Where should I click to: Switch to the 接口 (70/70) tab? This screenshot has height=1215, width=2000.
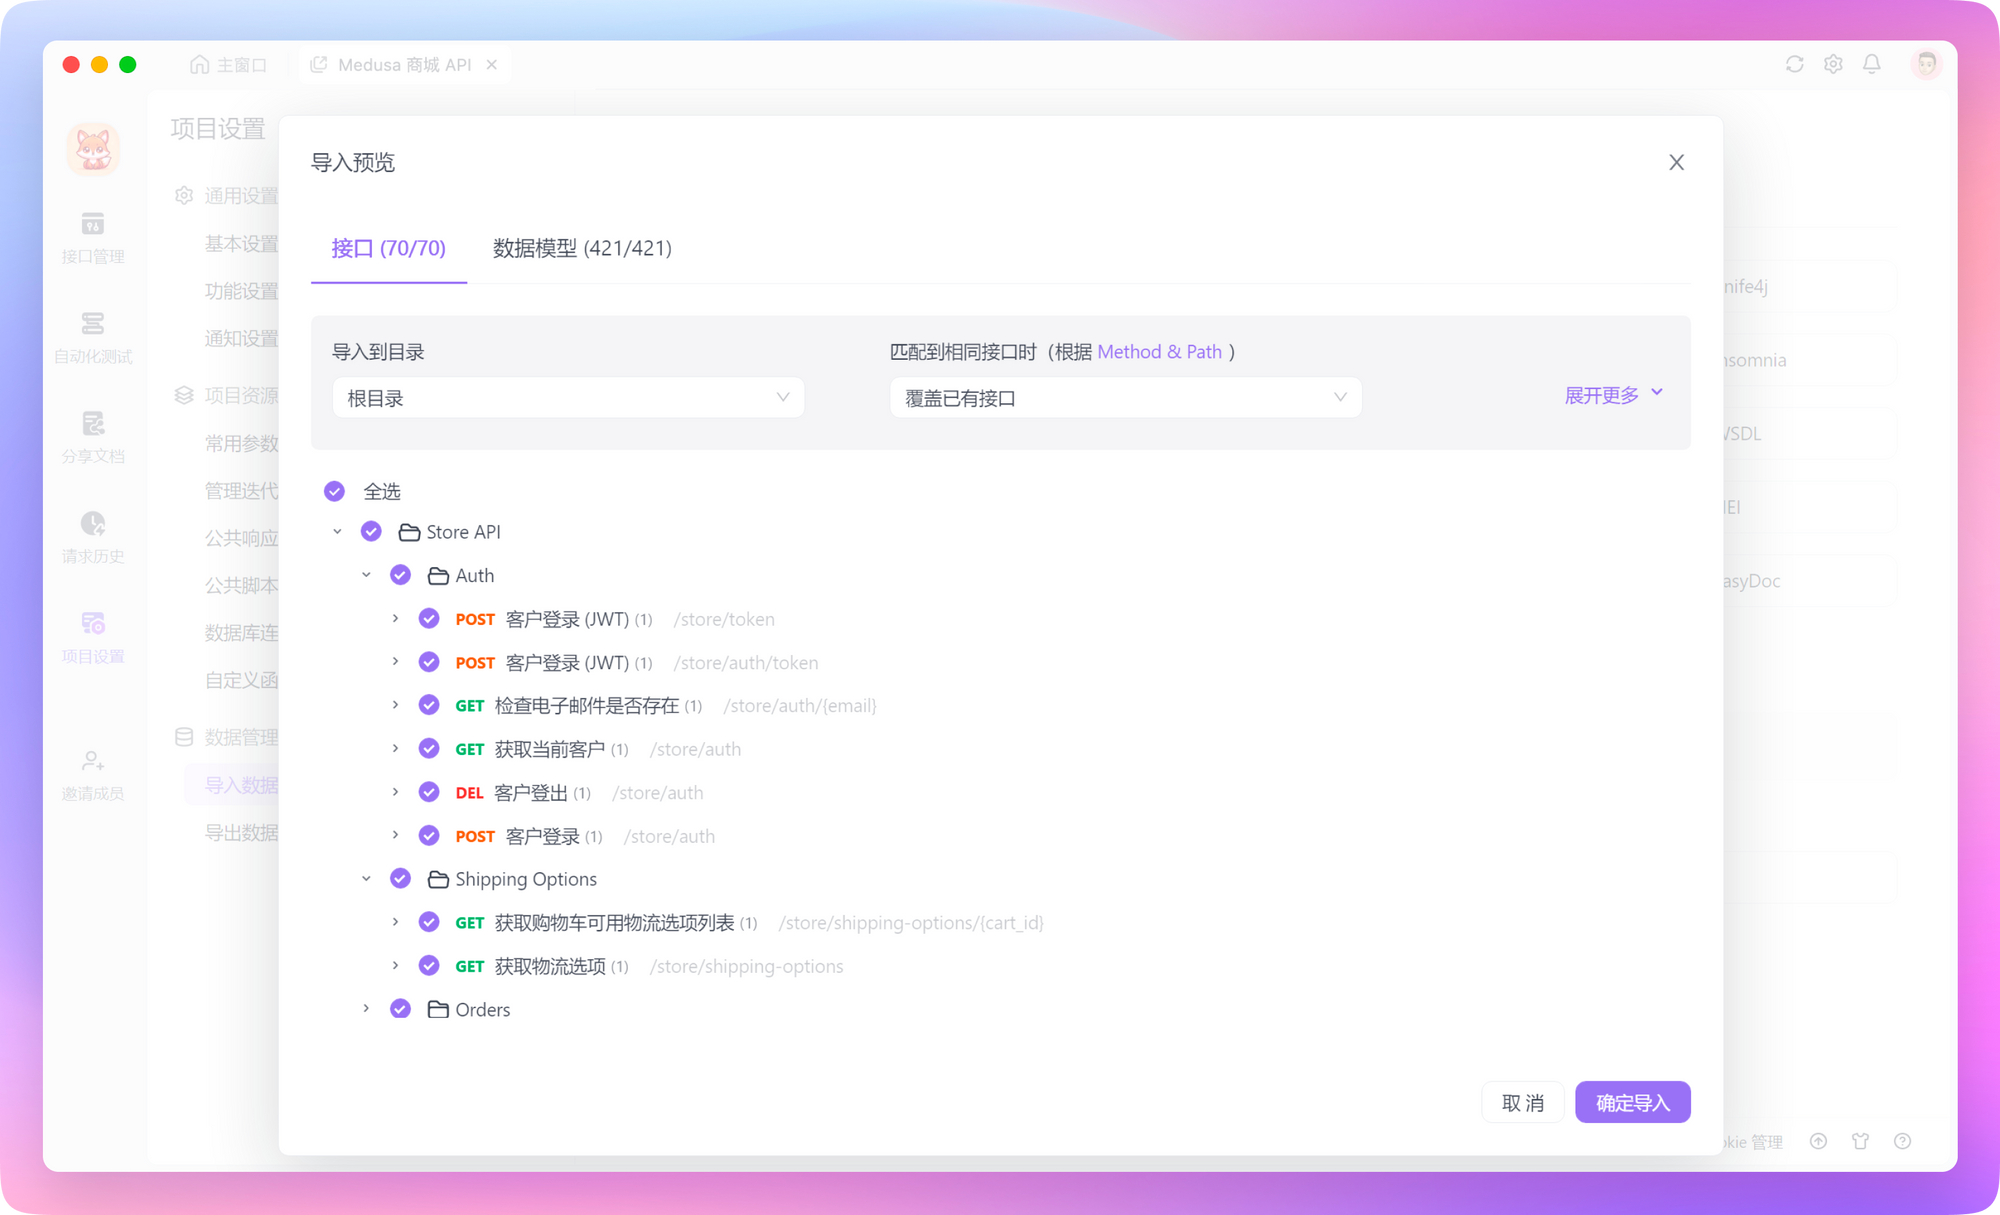pyautogui.click(x=389, y=248)
